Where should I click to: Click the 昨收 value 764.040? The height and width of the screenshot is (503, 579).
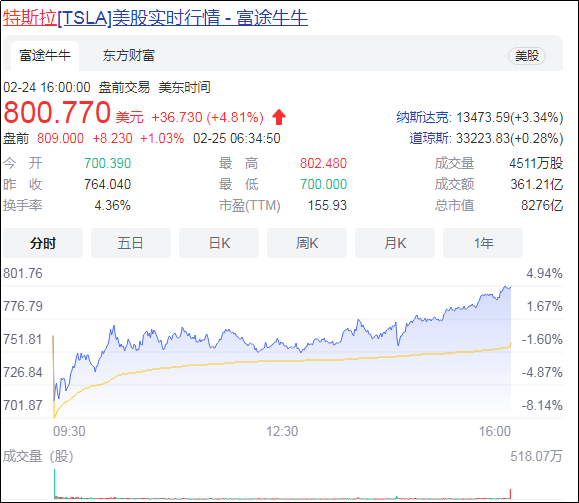click(x=107, y=184)
